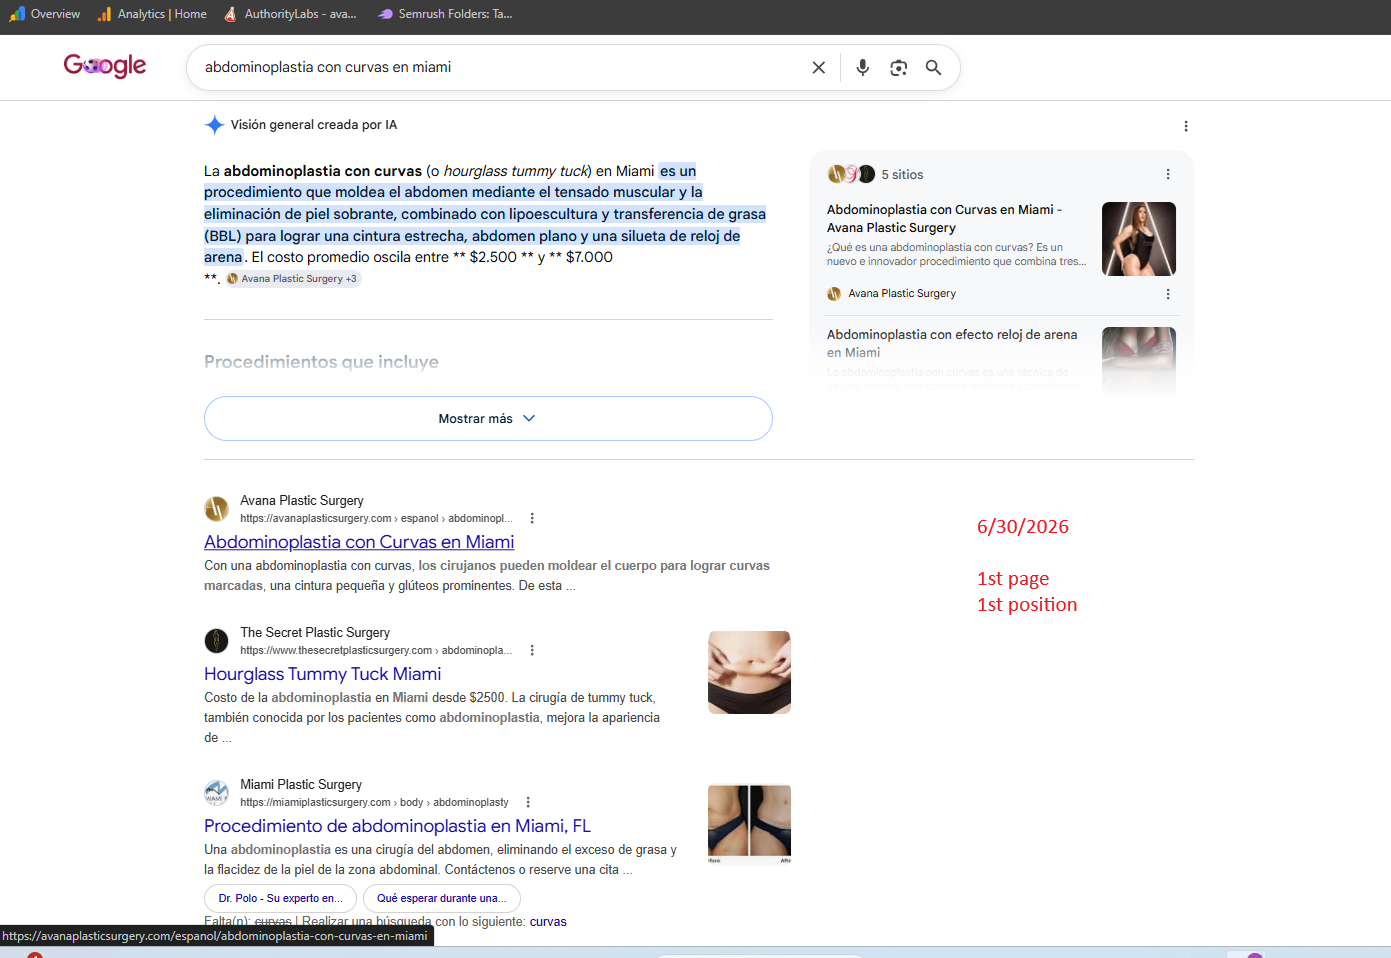Click 'Procedimientos que incluye' heading
The height and width of the screenshot is (958, 1391).
pos(321,362)
